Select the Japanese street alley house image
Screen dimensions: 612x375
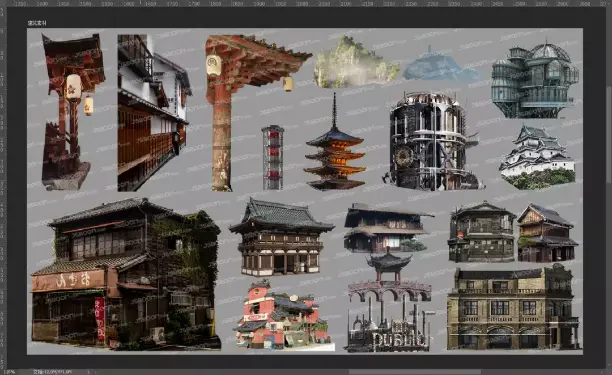[x=154, y=113]
